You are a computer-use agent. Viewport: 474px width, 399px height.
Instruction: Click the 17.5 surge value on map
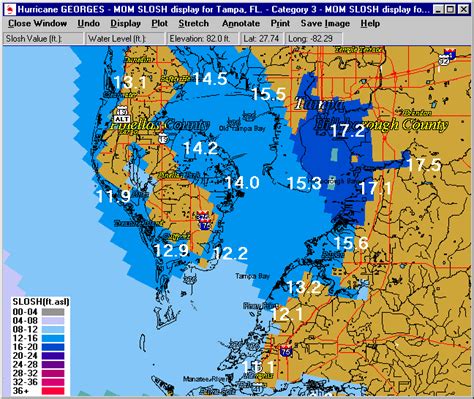click(x=424, y=165)
